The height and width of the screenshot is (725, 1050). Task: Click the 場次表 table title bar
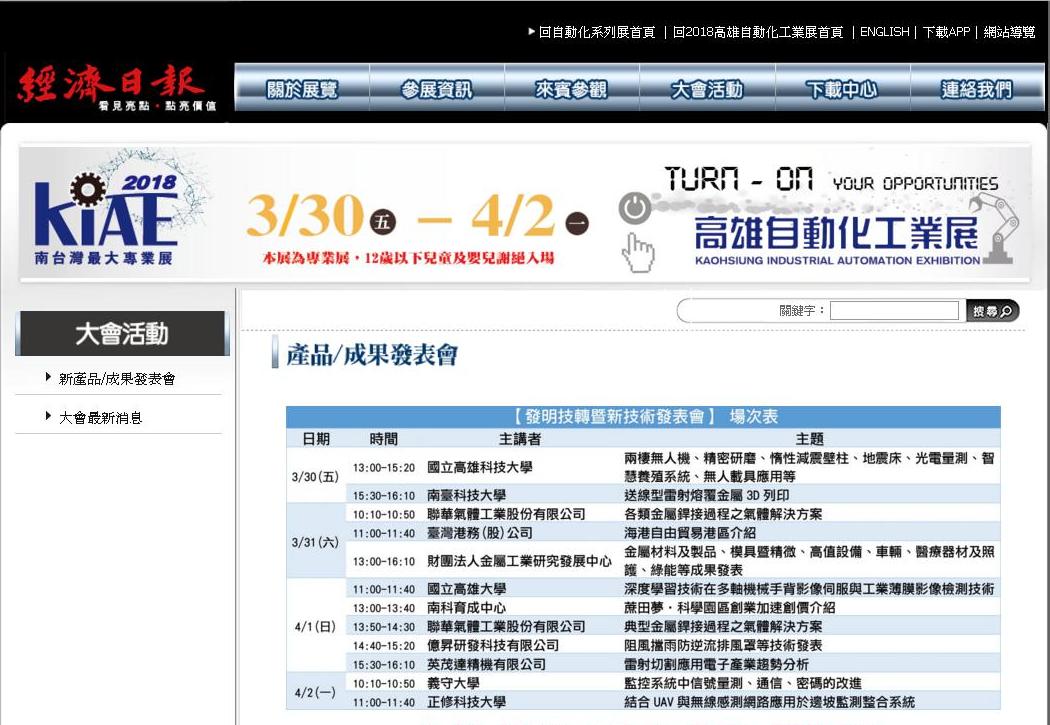[643, 416]
